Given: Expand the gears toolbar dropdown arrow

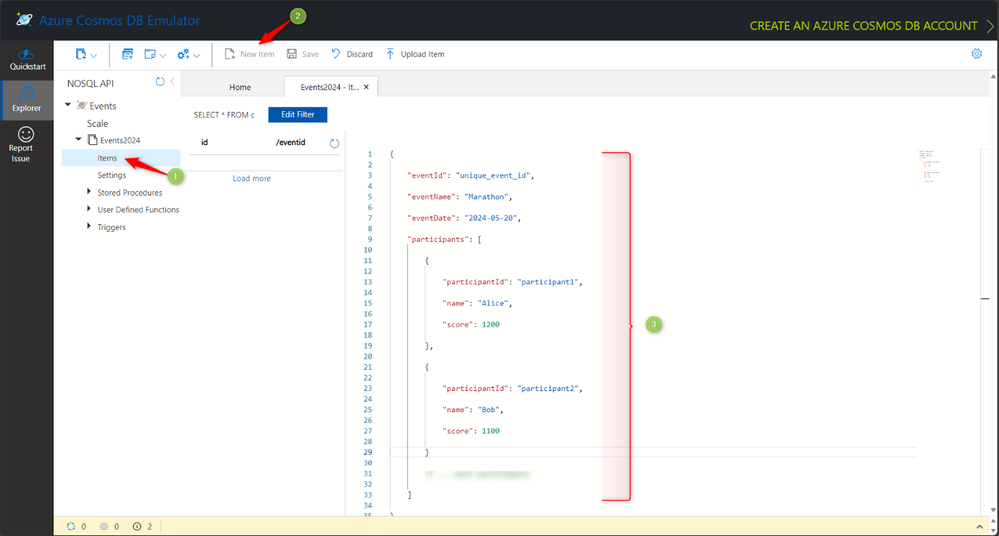Looking at the screenshot, I should [197, 55].
